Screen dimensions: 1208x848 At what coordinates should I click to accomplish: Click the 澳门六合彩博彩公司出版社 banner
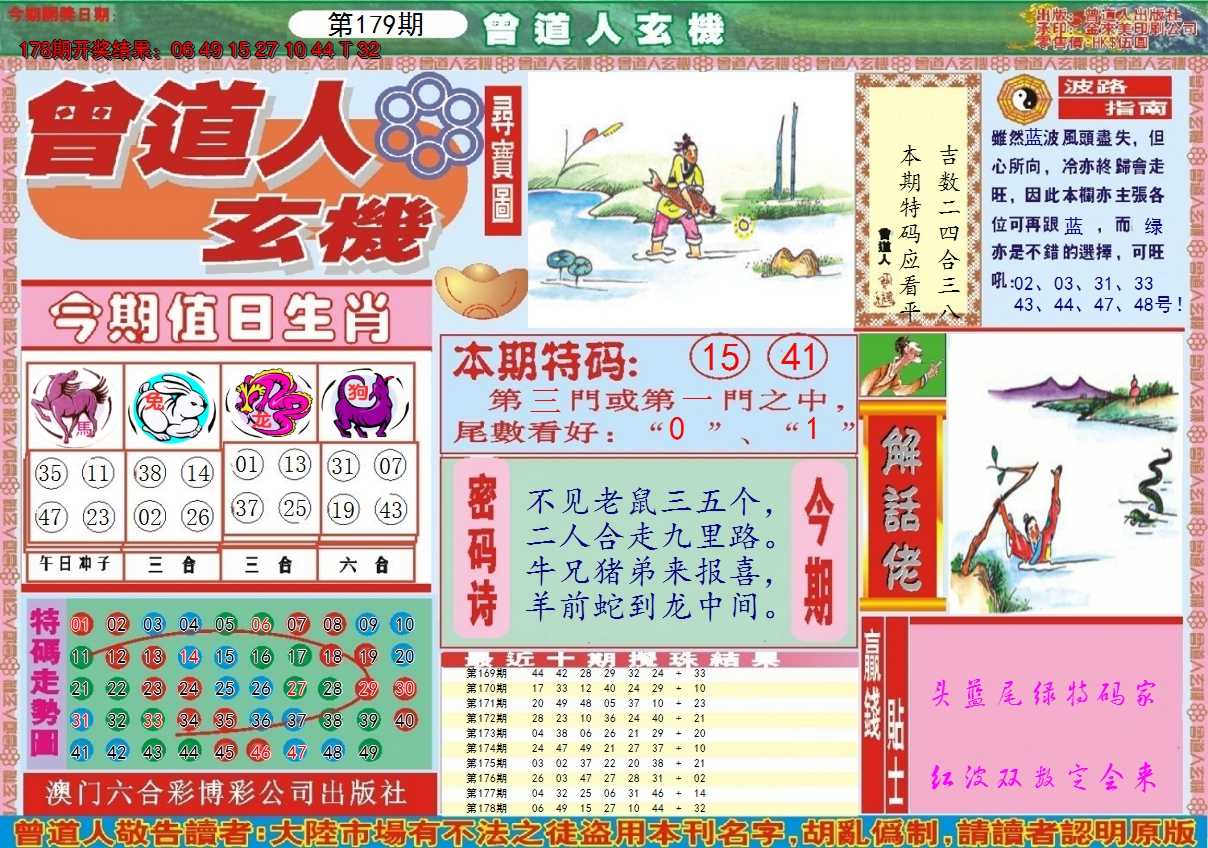228,794
